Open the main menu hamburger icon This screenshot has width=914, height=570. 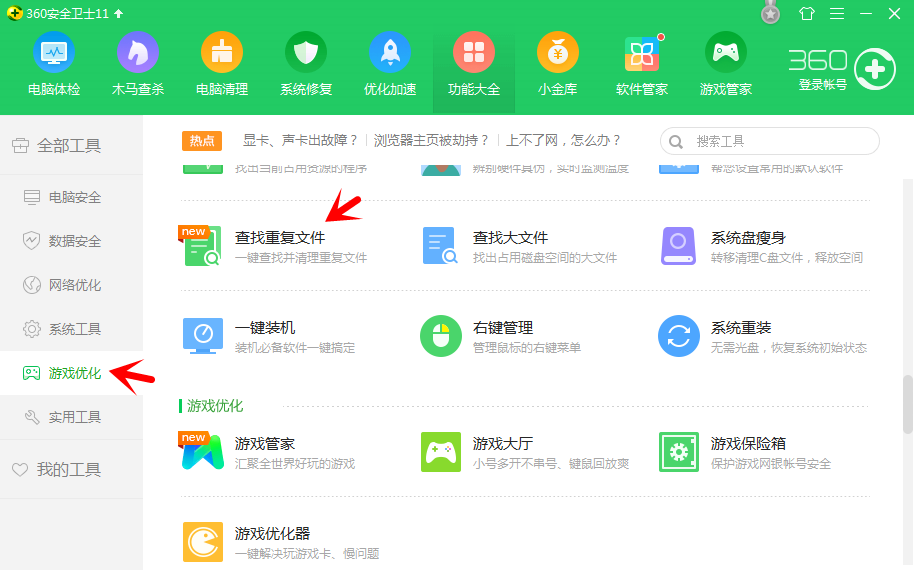click(x=837, y=14)
